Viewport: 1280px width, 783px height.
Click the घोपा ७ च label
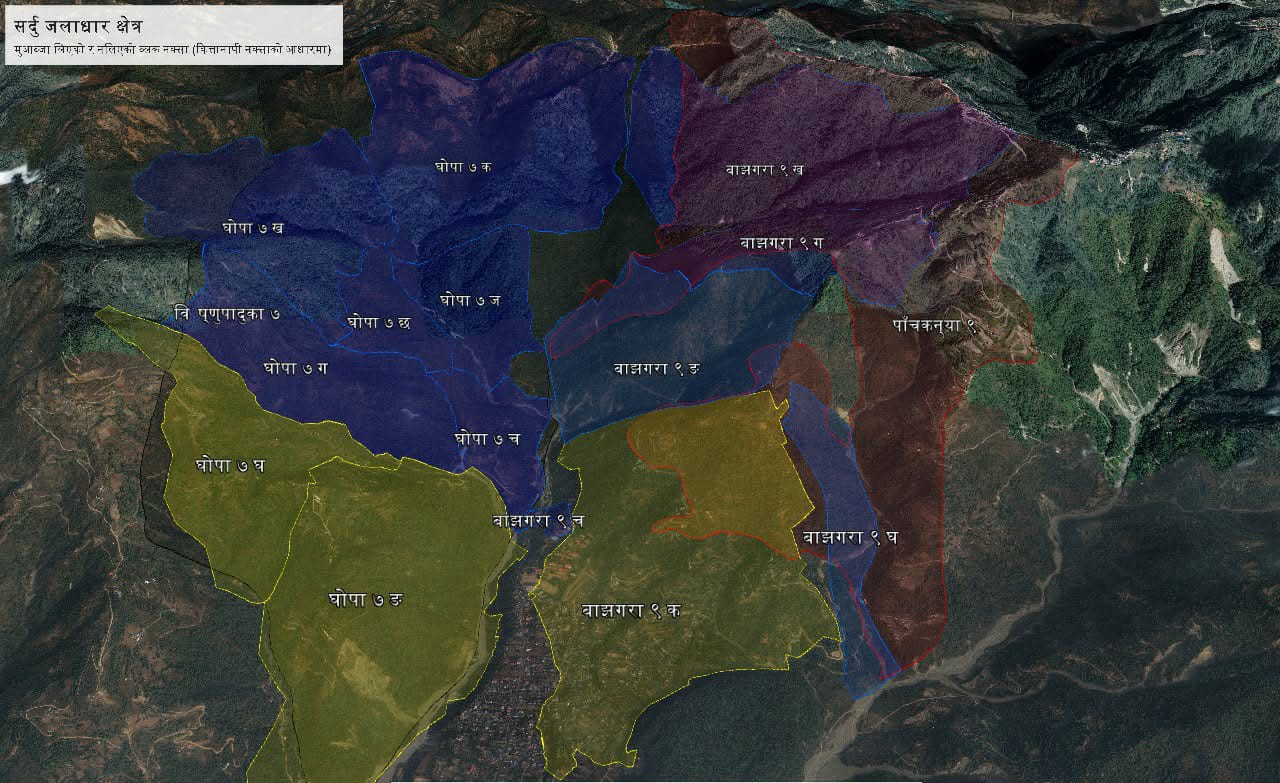487,439
